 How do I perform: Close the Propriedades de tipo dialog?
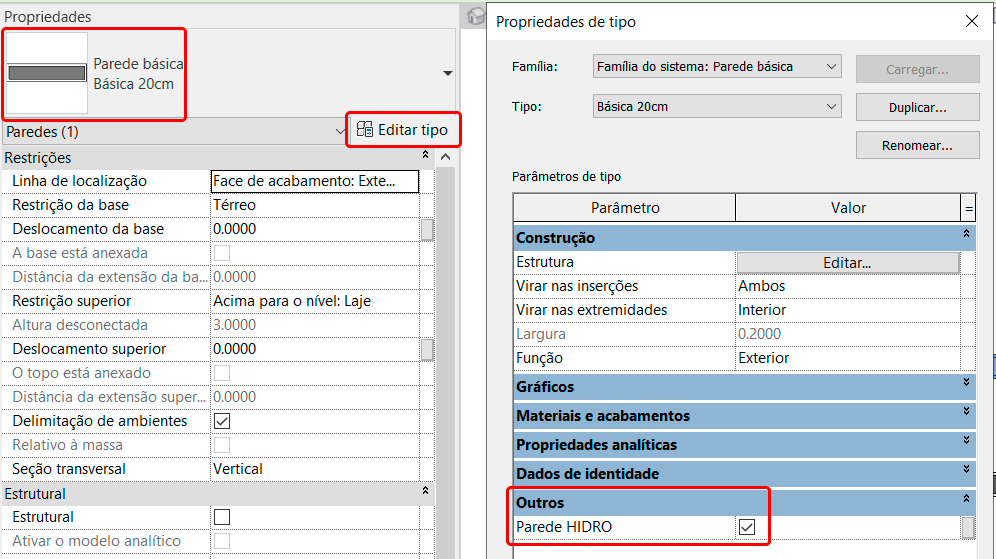(971, 21)
